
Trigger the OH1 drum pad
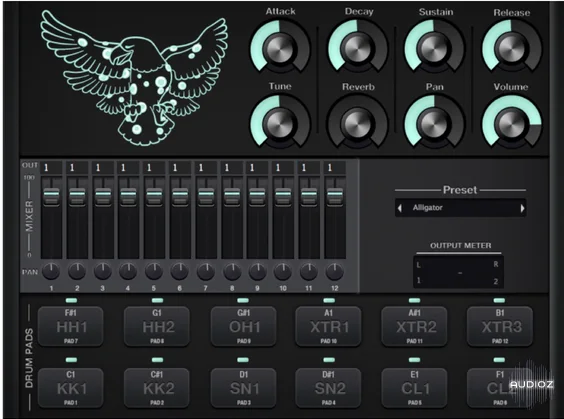[x=244, y=327]
